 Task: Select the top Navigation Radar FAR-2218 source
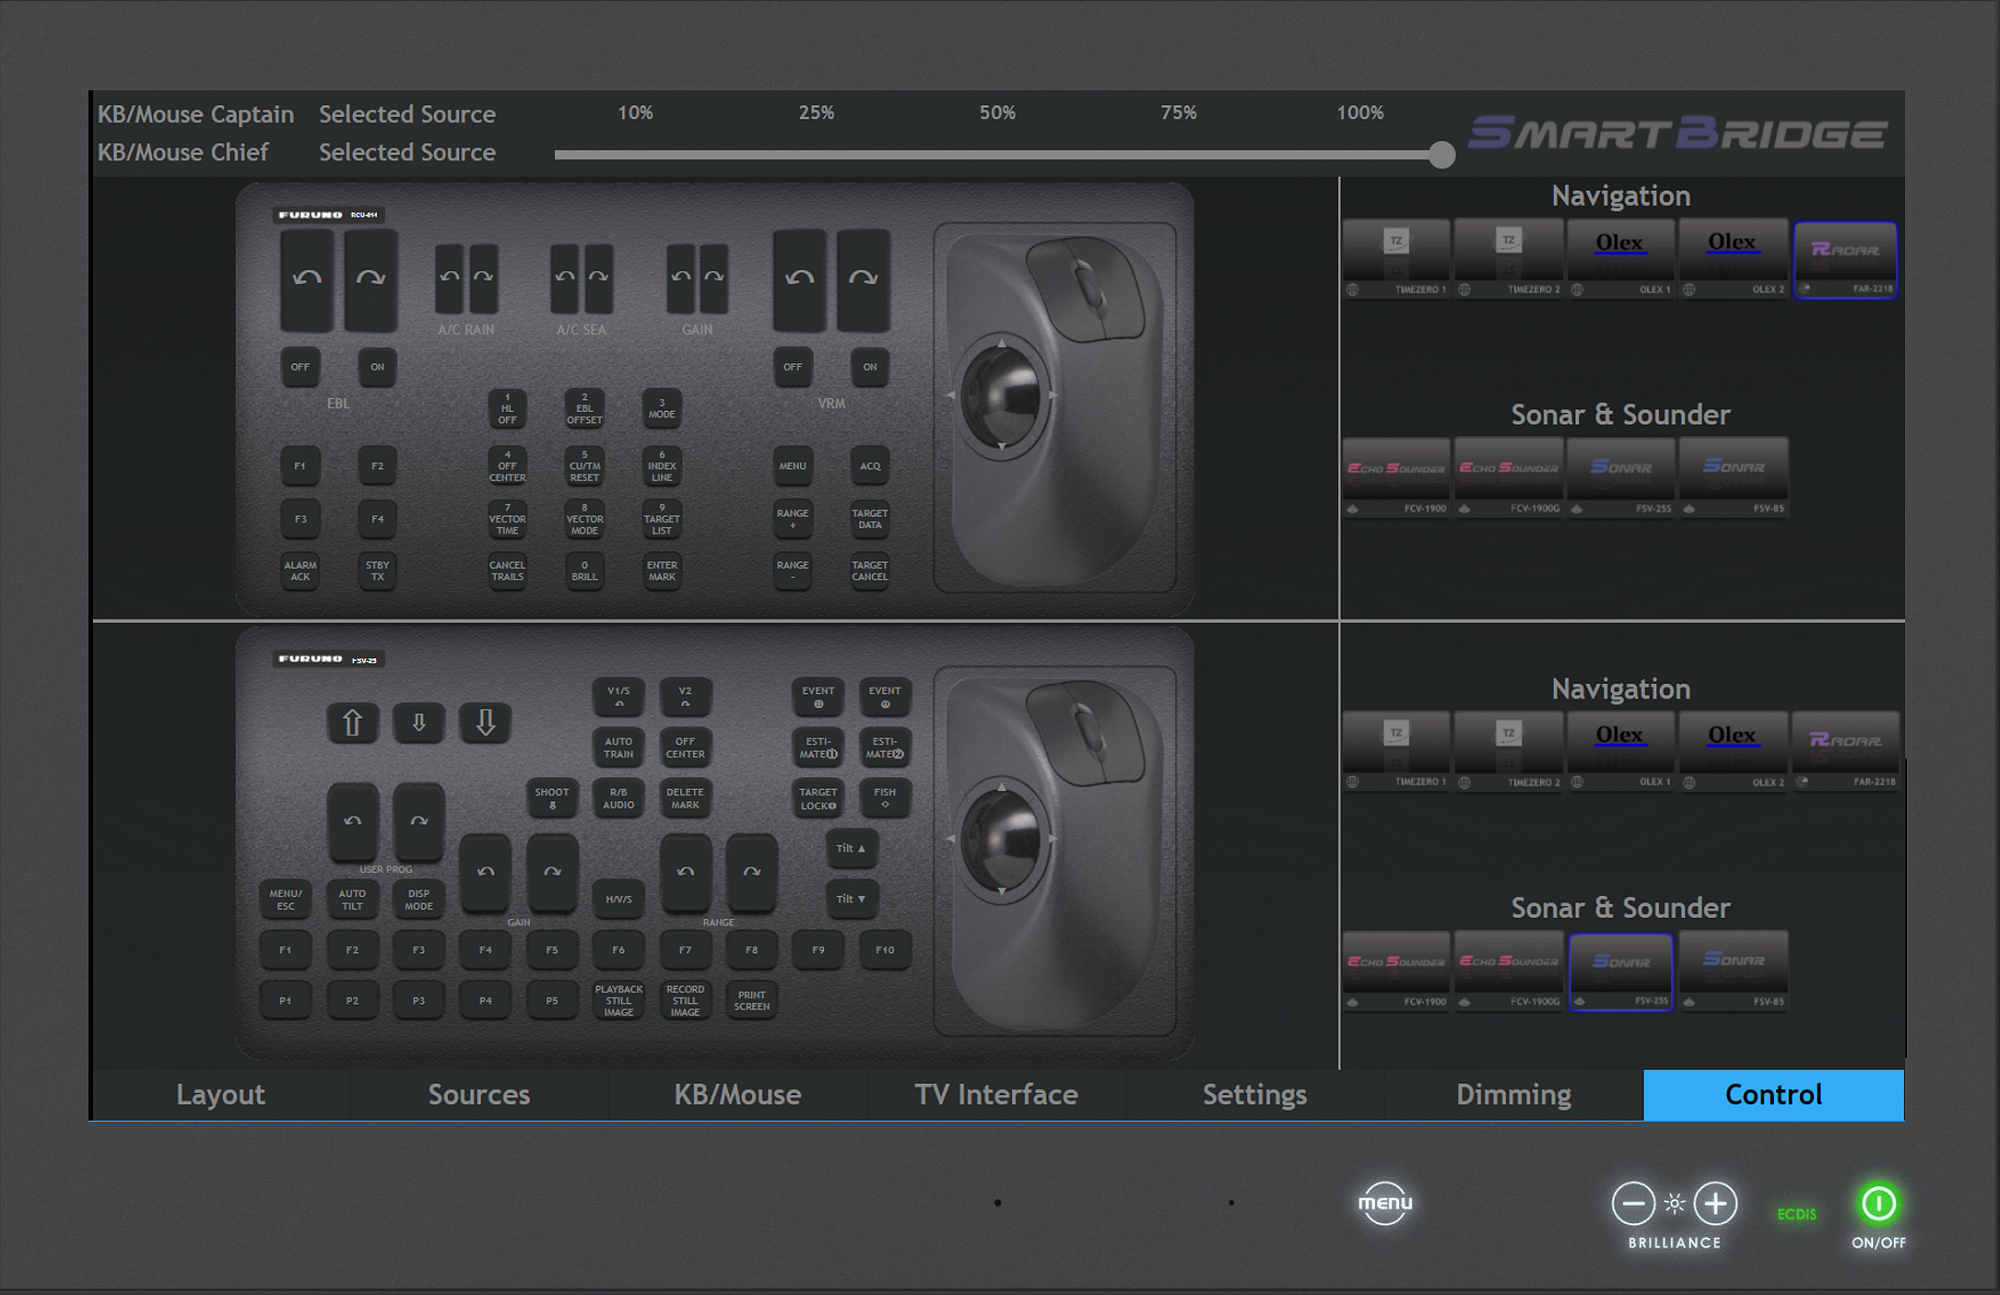coord(1845,260)
